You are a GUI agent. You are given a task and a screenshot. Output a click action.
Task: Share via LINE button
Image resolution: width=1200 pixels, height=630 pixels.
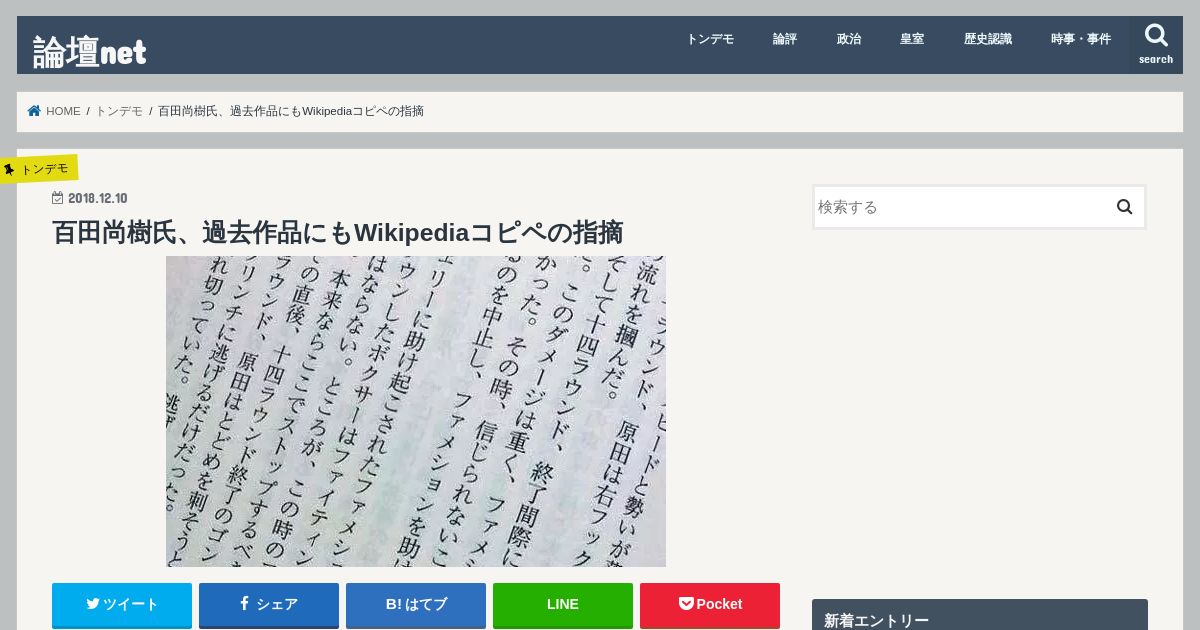coord(563,605)
